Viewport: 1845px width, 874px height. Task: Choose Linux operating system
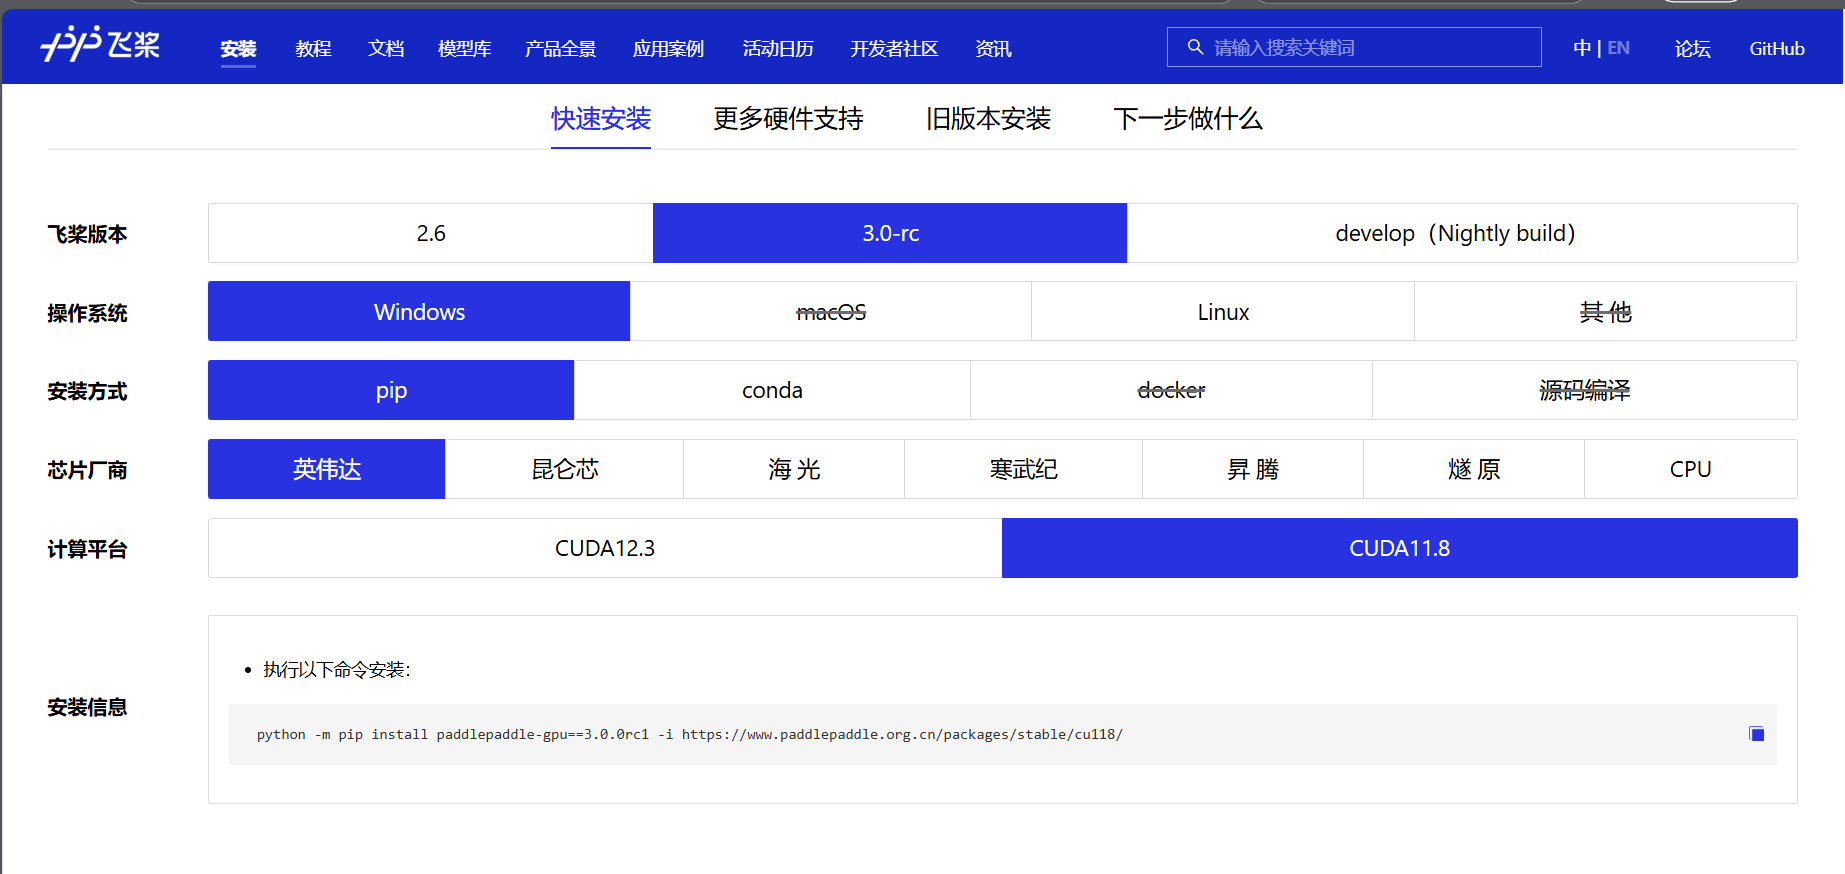(x=1223, y=311)
